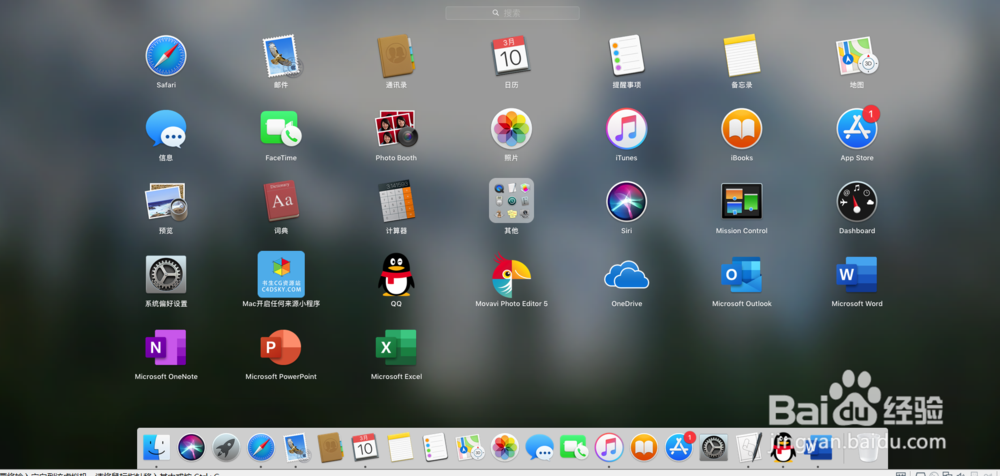Open App Store icon in the Dock
This screenshot has width=1000, height=476.
679,447
